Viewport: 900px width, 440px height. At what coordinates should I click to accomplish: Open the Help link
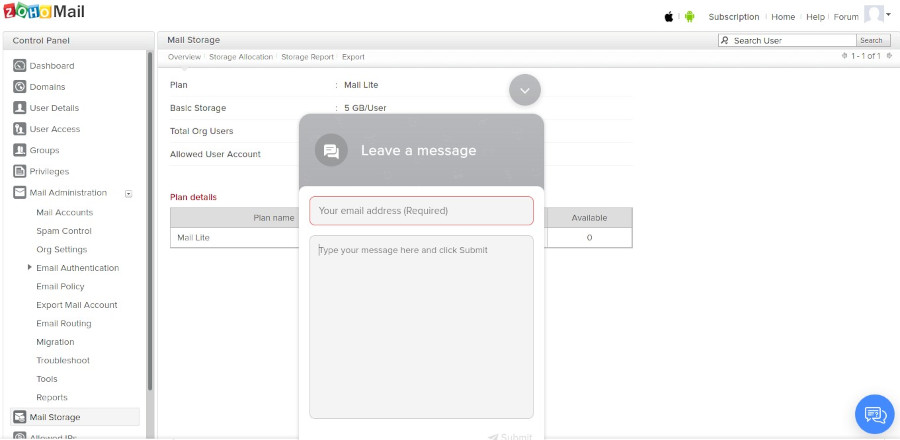click(x=815, y=17)
